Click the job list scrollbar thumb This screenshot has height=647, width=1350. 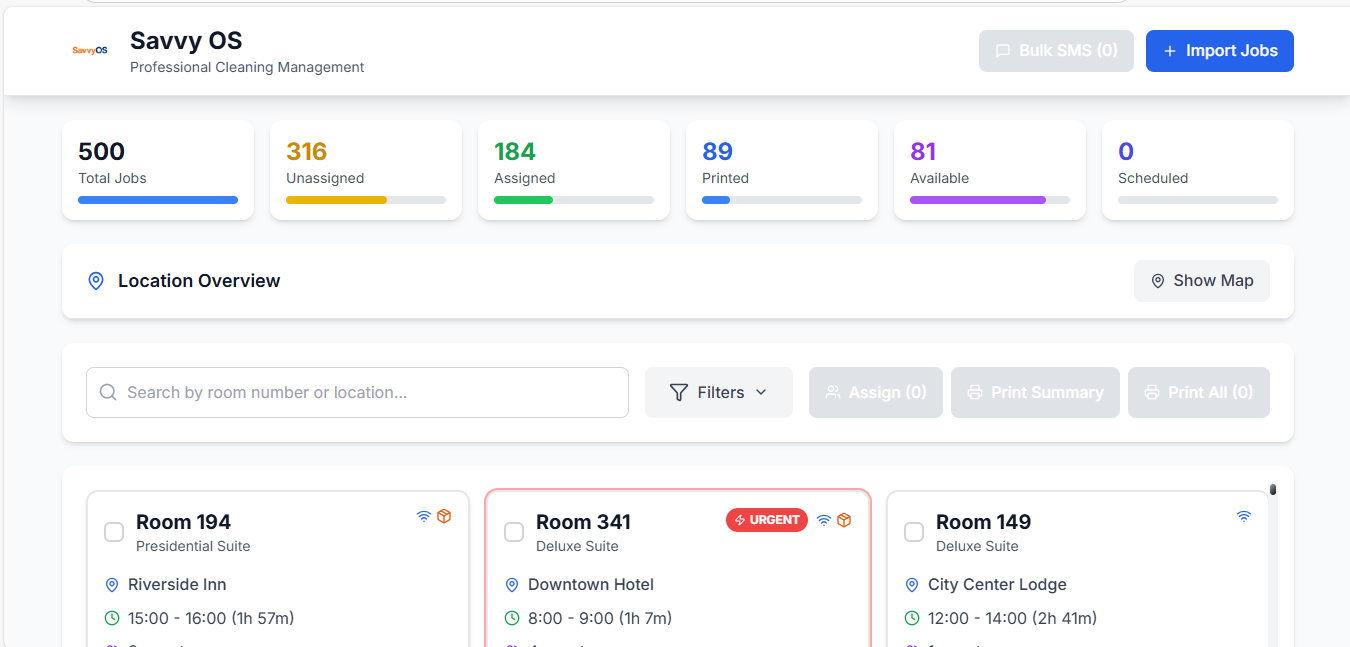pyautogui.click(x=1273, y=490)
